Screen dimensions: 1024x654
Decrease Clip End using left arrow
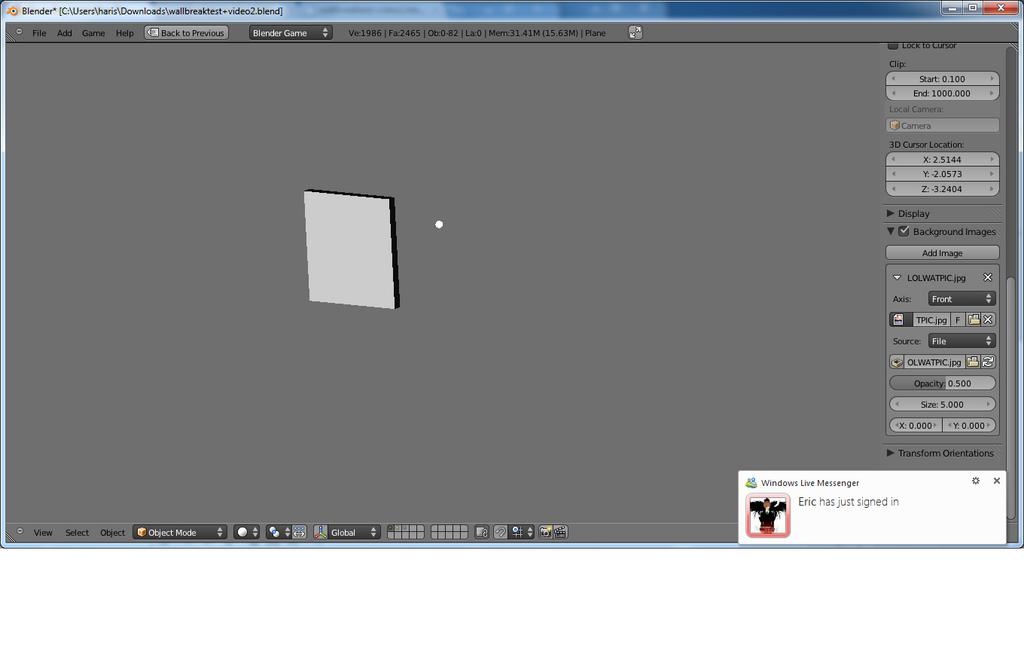coord(893,93)
